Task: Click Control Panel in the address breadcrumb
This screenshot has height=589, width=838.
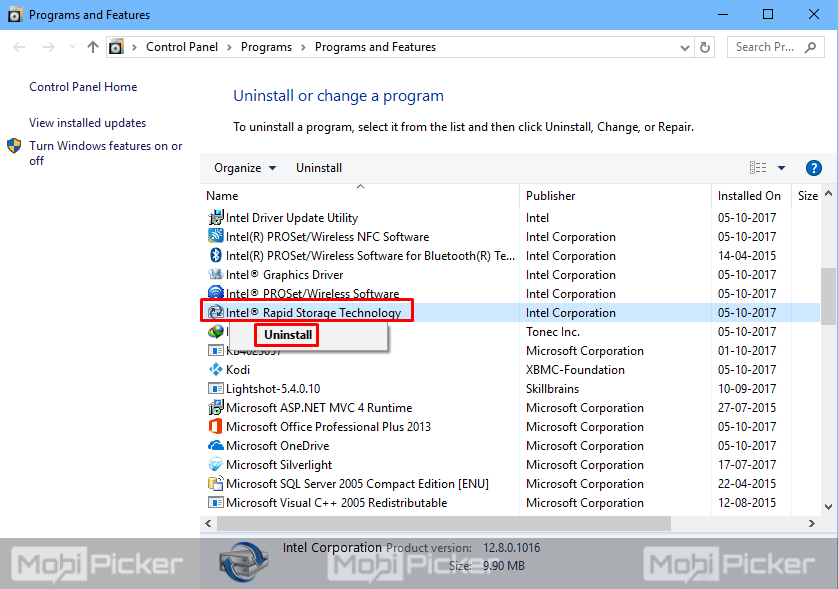Action: coord(182,47)
